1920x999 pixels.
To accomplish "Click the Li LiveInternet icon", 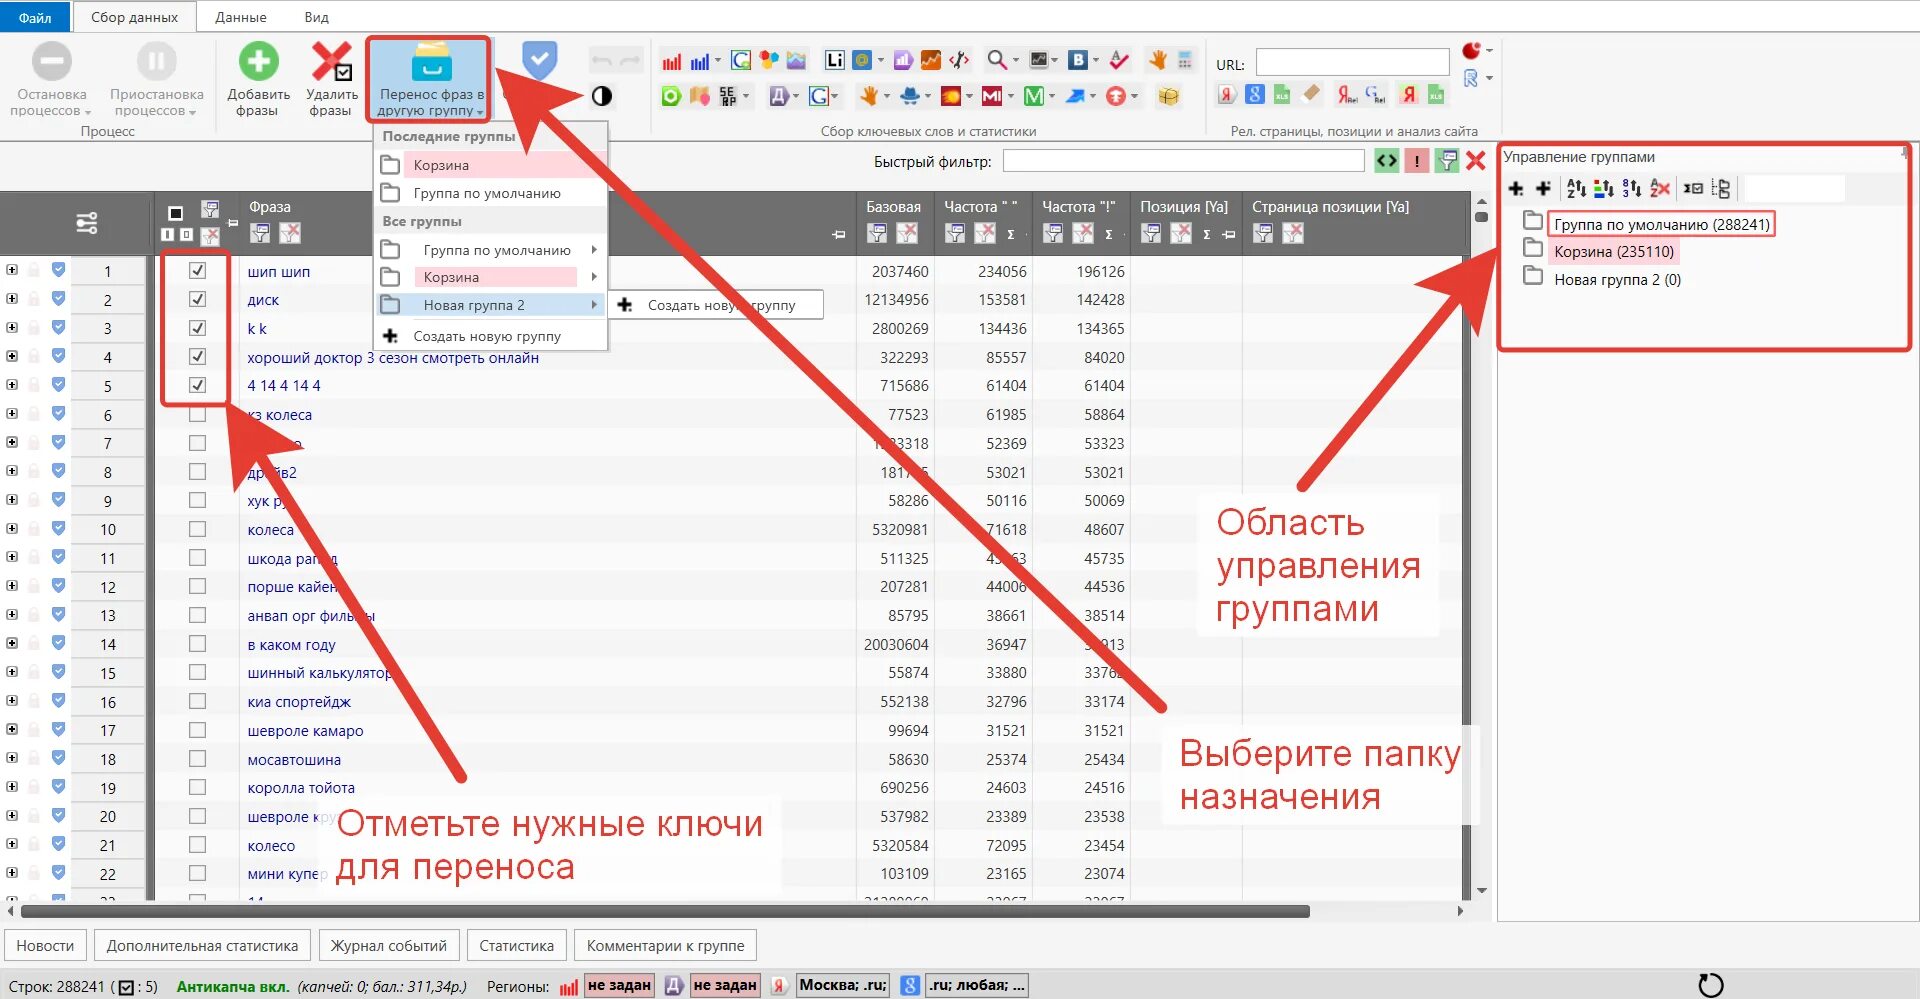I will click(x=834, y=60).
